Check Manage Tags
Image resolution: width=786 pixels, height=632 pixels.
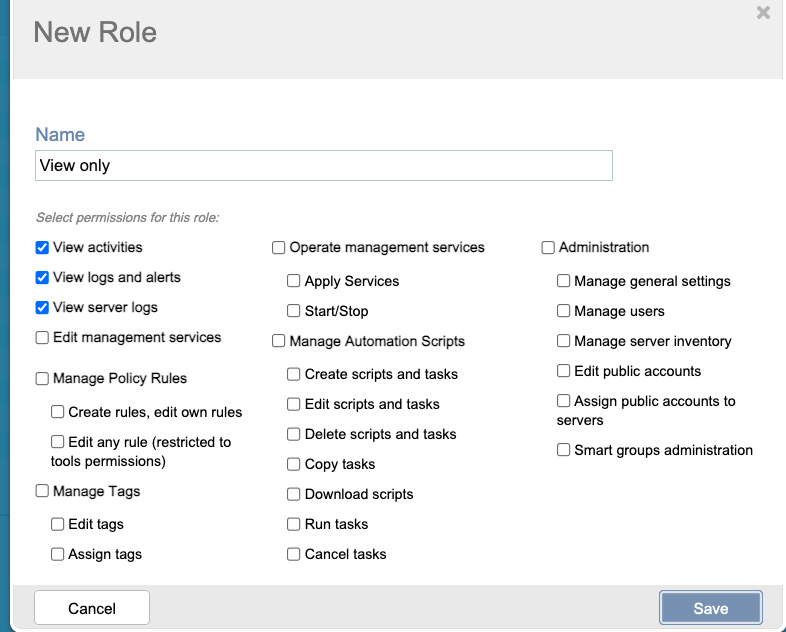(x=42, y=491)
